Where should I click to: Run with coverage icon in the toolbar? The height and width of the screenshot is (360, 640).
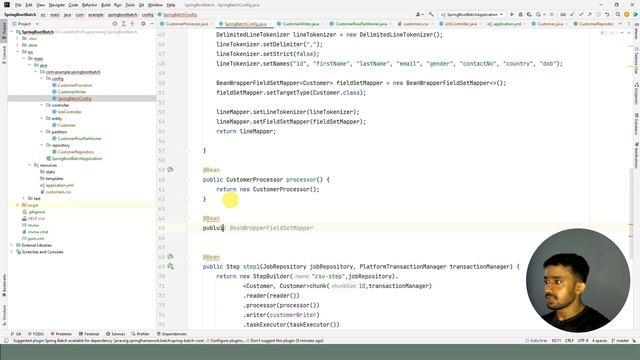point(529,14)
